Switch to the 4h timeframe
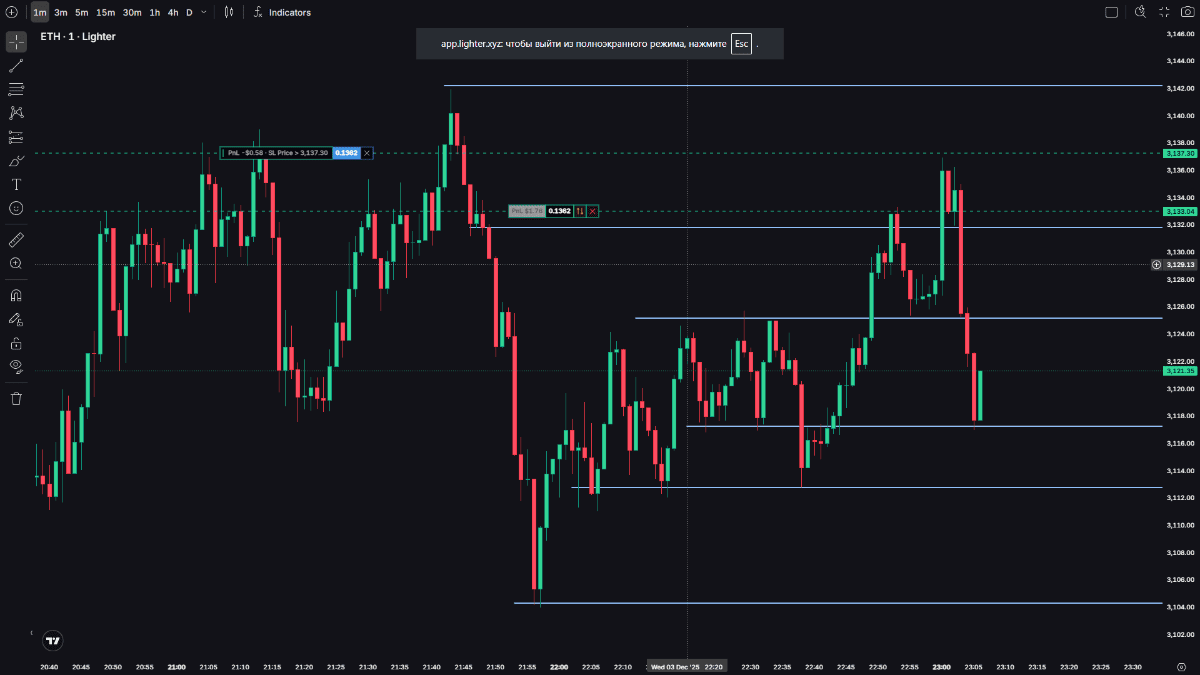 [173, 12]
